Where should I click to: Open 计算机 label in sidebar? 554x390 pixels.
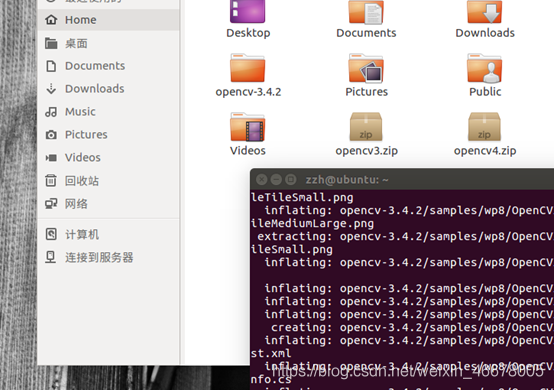click(82, 234)
